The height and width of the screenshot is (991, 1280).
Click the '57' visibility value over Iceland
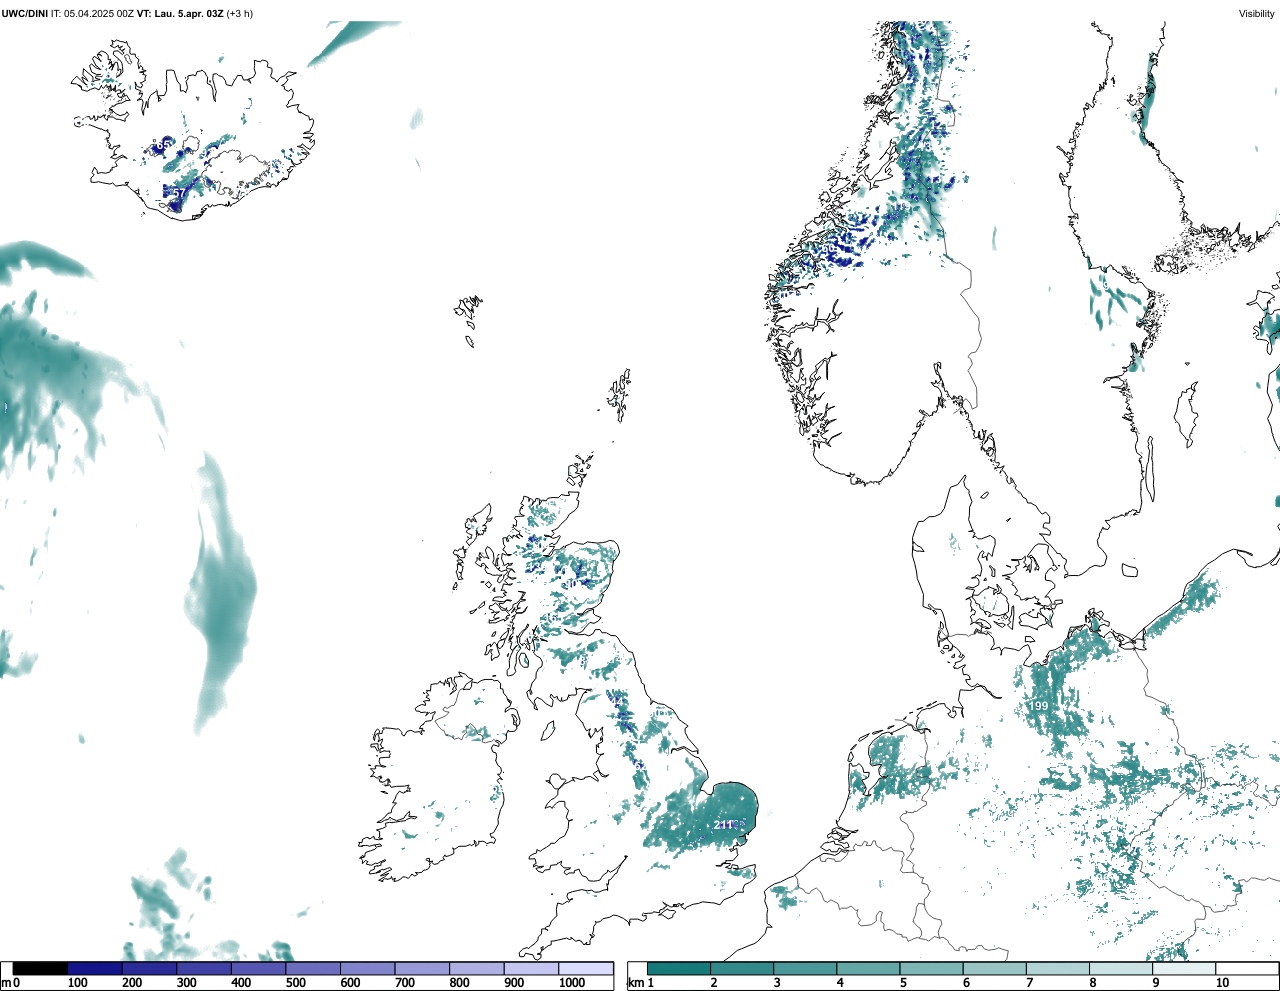click(x=178, y=193)
